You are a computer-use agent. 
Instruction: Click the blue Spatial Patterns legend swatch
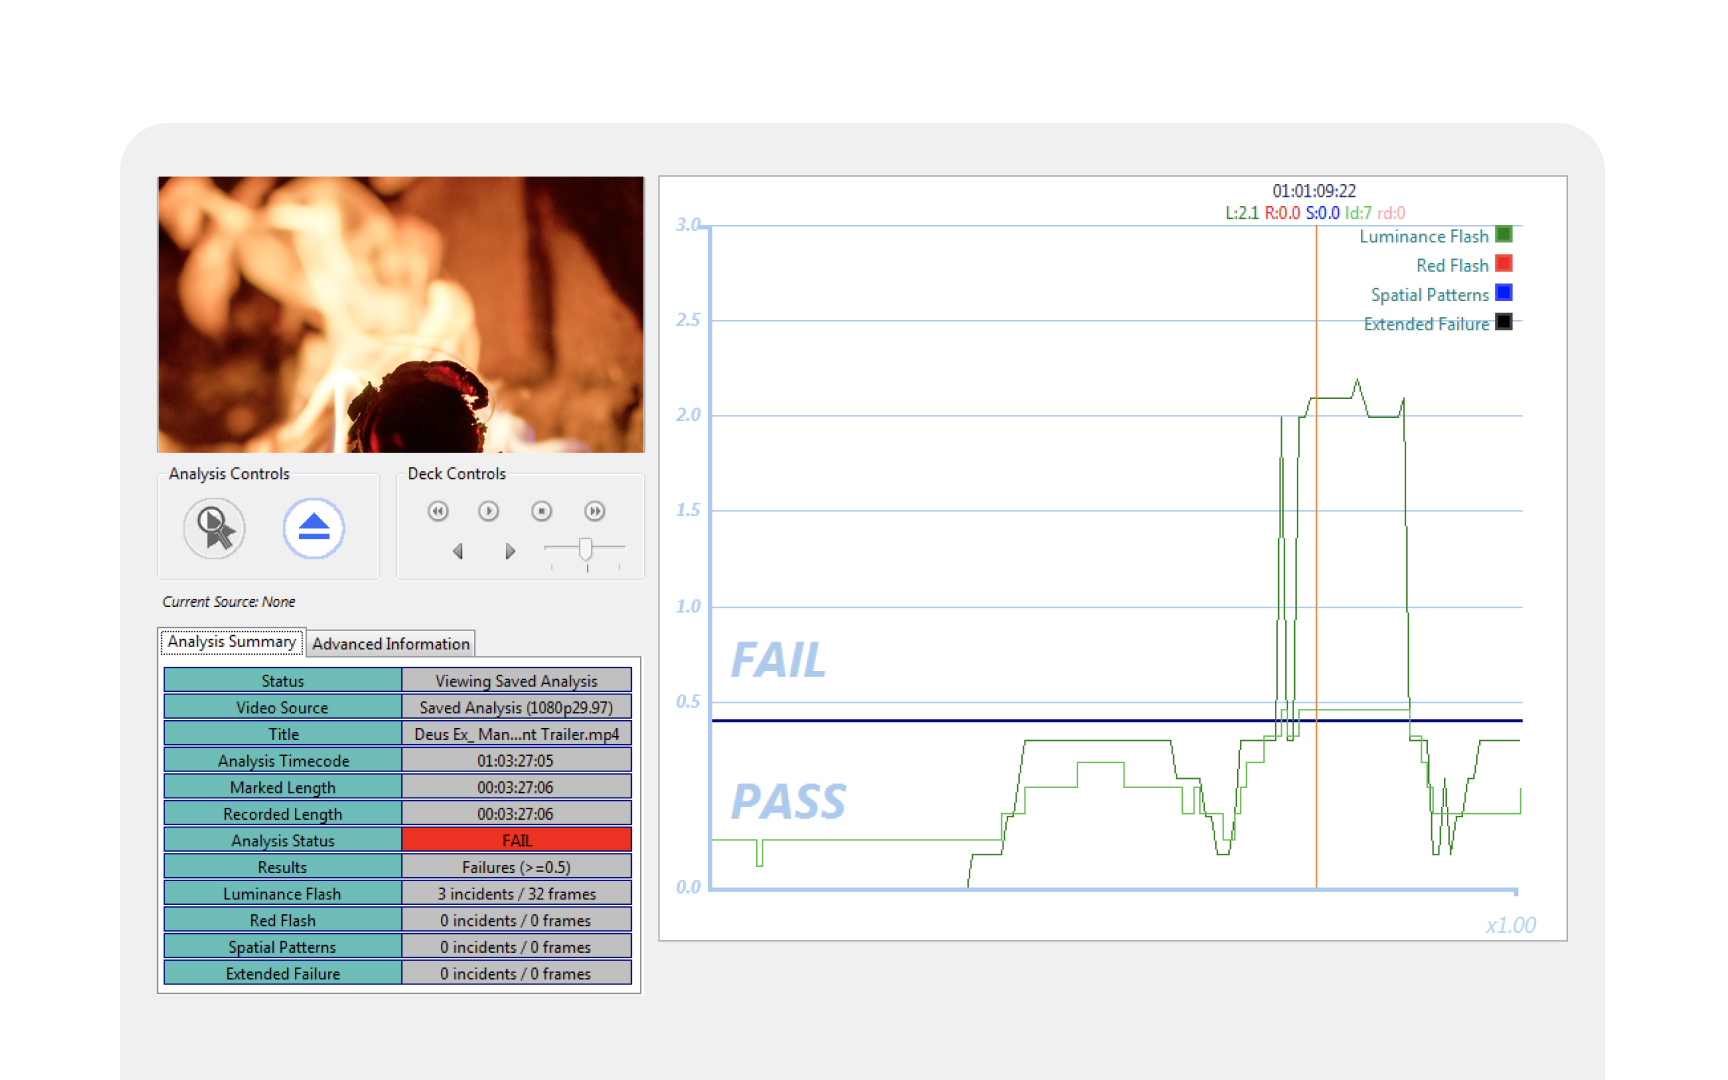(x=1503, y=293)
